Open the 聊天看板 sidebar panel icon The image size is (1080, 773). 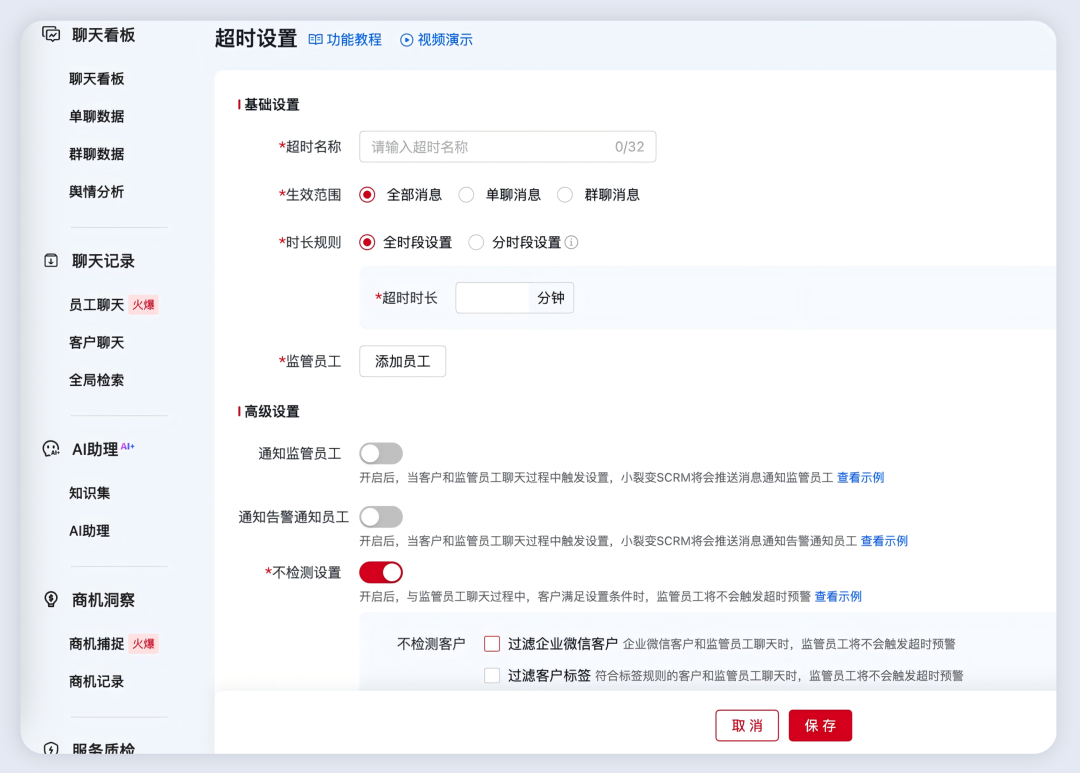point(49,34)
